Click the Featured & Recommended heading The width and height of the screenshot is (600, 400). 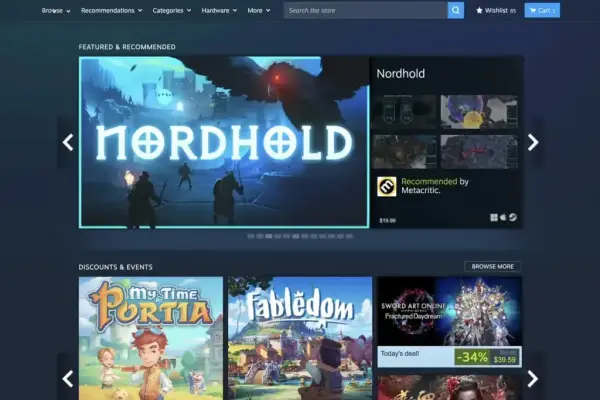point(127,47)
